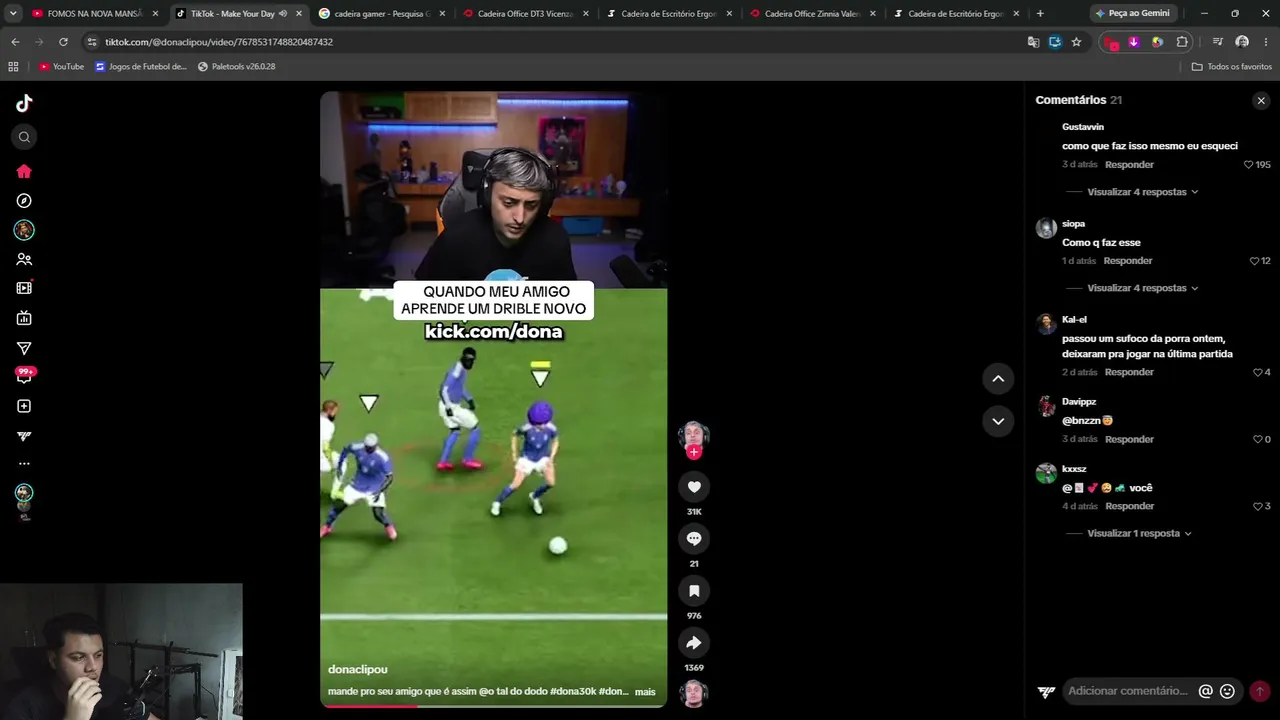Go to the previous video with up arrow

tap(998, 378)
